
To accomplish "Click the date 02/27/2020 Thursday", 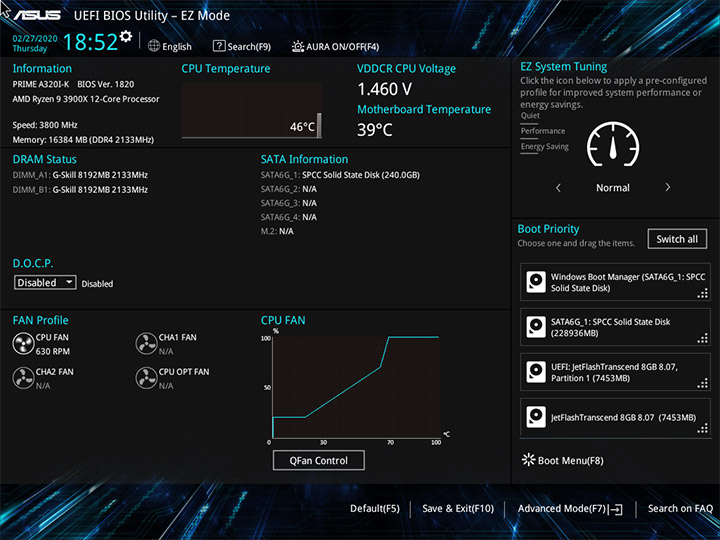I will pos(35,43).
